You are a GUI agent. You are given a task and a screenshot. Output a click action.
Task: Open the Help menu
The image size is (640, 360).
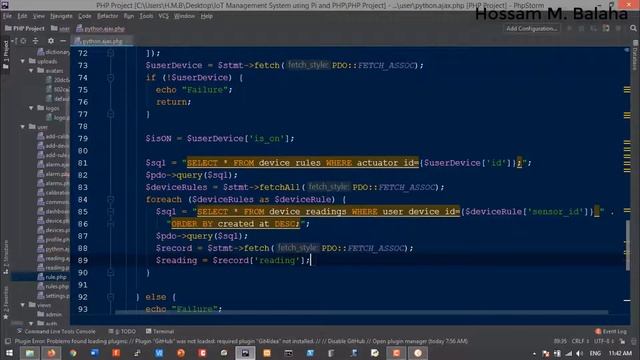tap(207, 16)
